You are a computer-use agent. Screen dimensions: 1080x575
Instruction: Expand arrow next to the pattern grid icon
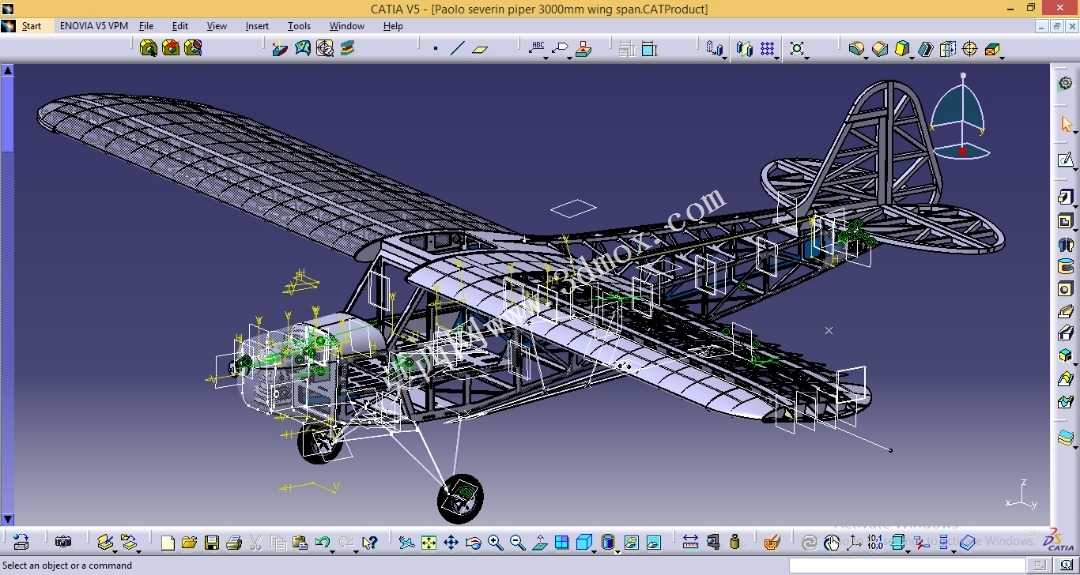[777, 58]
